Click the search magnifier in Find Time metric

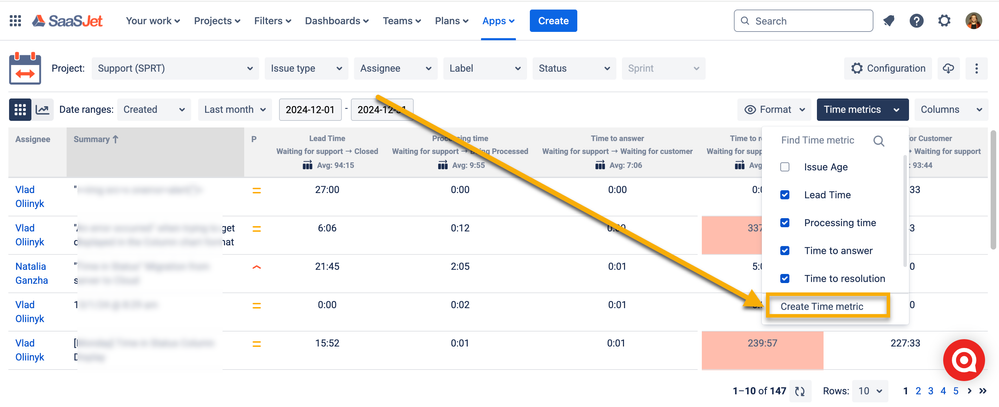point(879,141)
